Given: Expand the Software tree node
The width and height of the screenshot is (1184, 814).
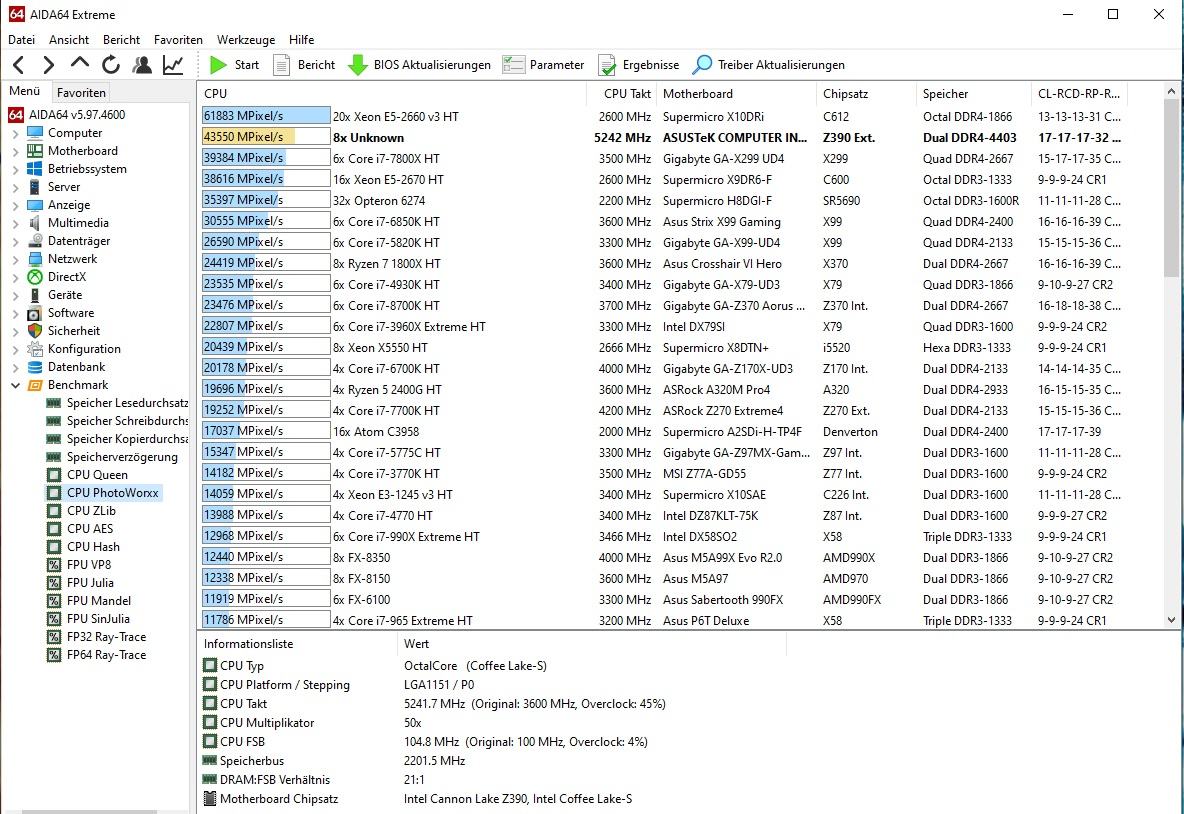Looking at the screenshot, I should click(15, 313).
